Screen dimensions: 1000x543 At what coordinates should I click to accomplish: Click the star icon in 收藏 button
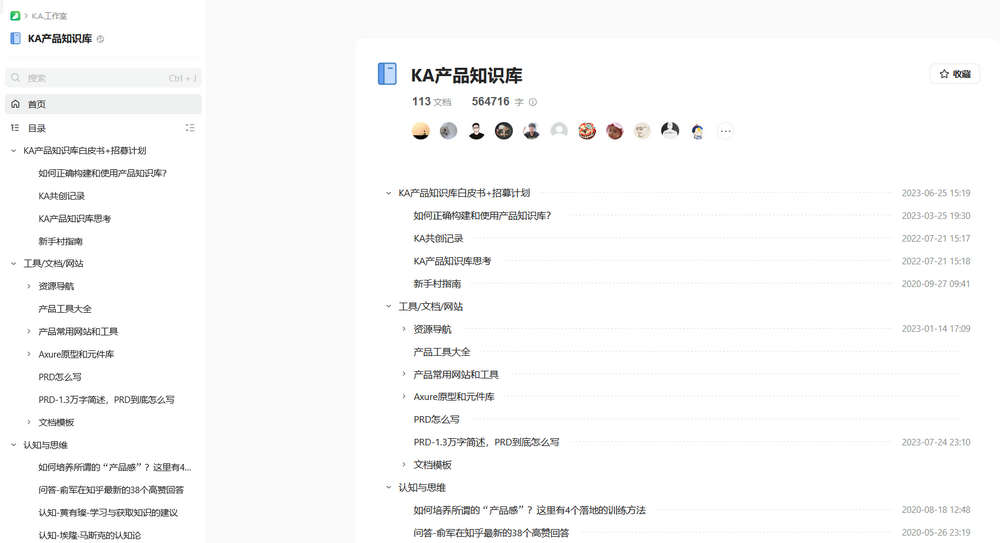[x=944, y=74]
